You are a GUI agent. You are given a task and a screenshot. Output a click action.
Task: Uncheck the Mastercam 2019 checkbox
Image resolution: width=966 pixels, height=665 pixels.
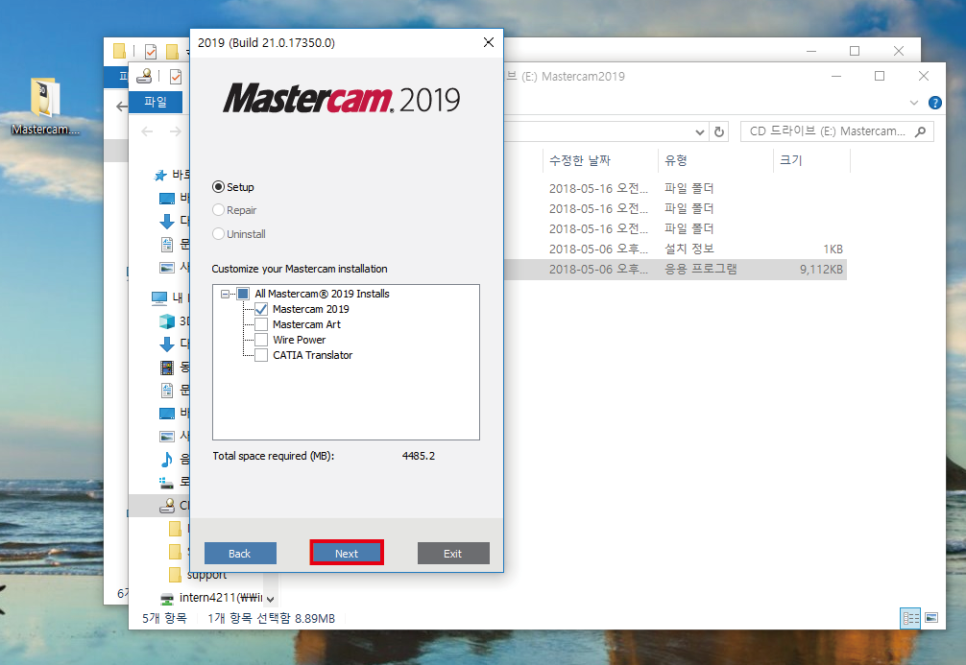pos(261,309)
